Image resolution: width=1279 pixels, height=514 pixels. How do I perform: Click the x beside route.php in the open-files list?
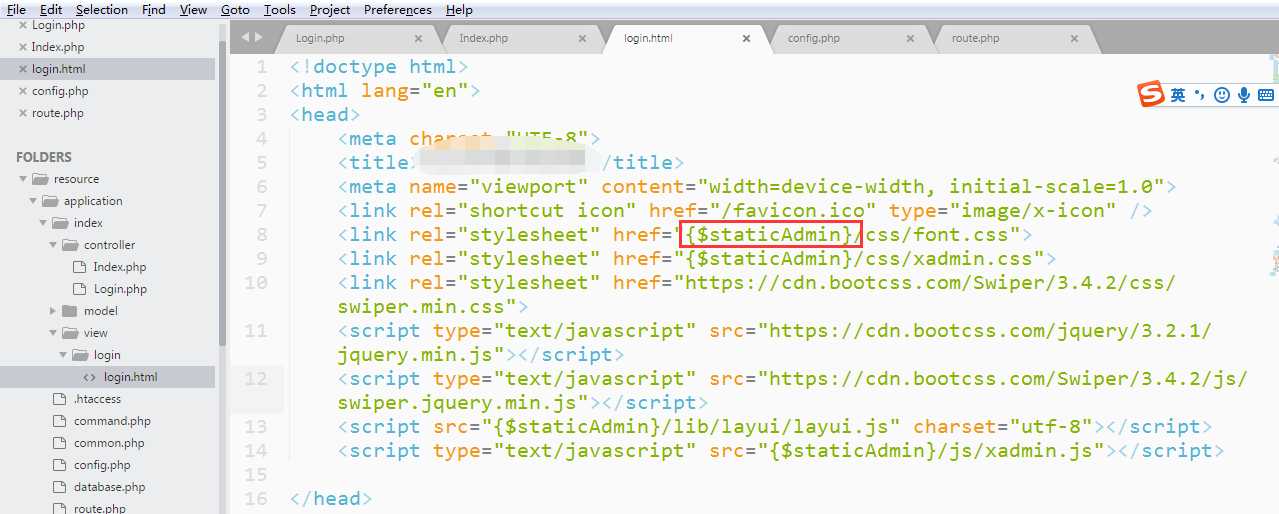pyautogui.click(x=22, y=113)
